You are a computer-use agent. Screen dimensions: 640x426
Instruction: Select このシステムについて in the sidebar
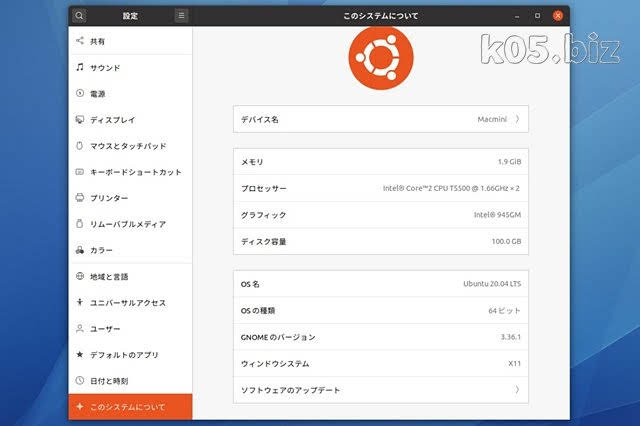click(130, 407)
